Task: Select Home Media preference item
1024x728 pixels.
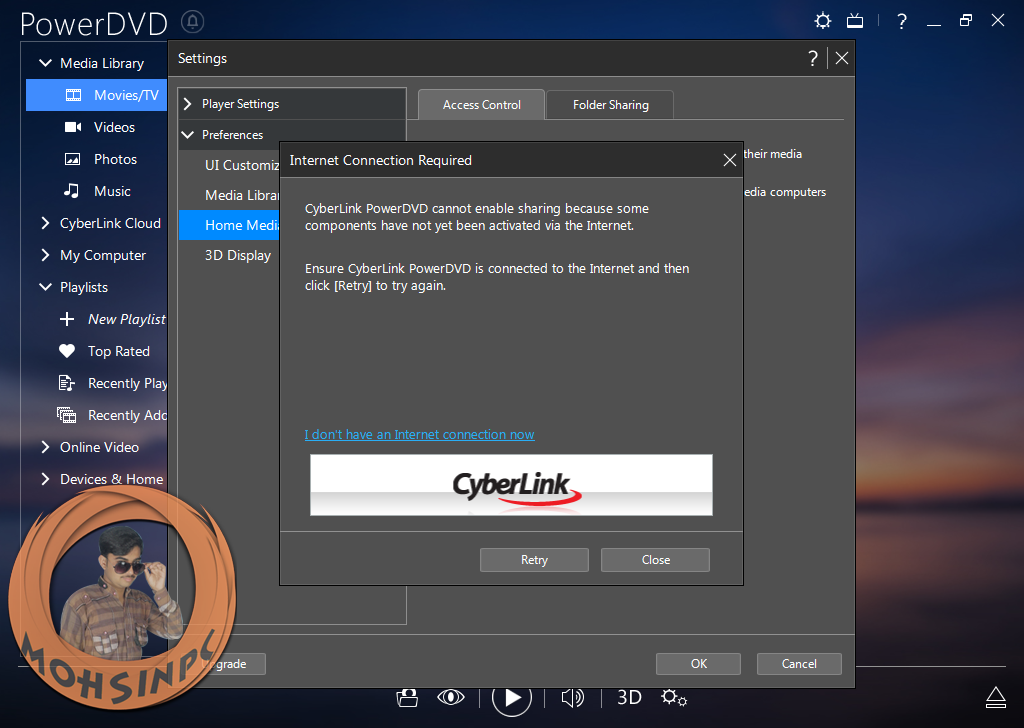Action: pyautogui.click(x=229, y=225)
